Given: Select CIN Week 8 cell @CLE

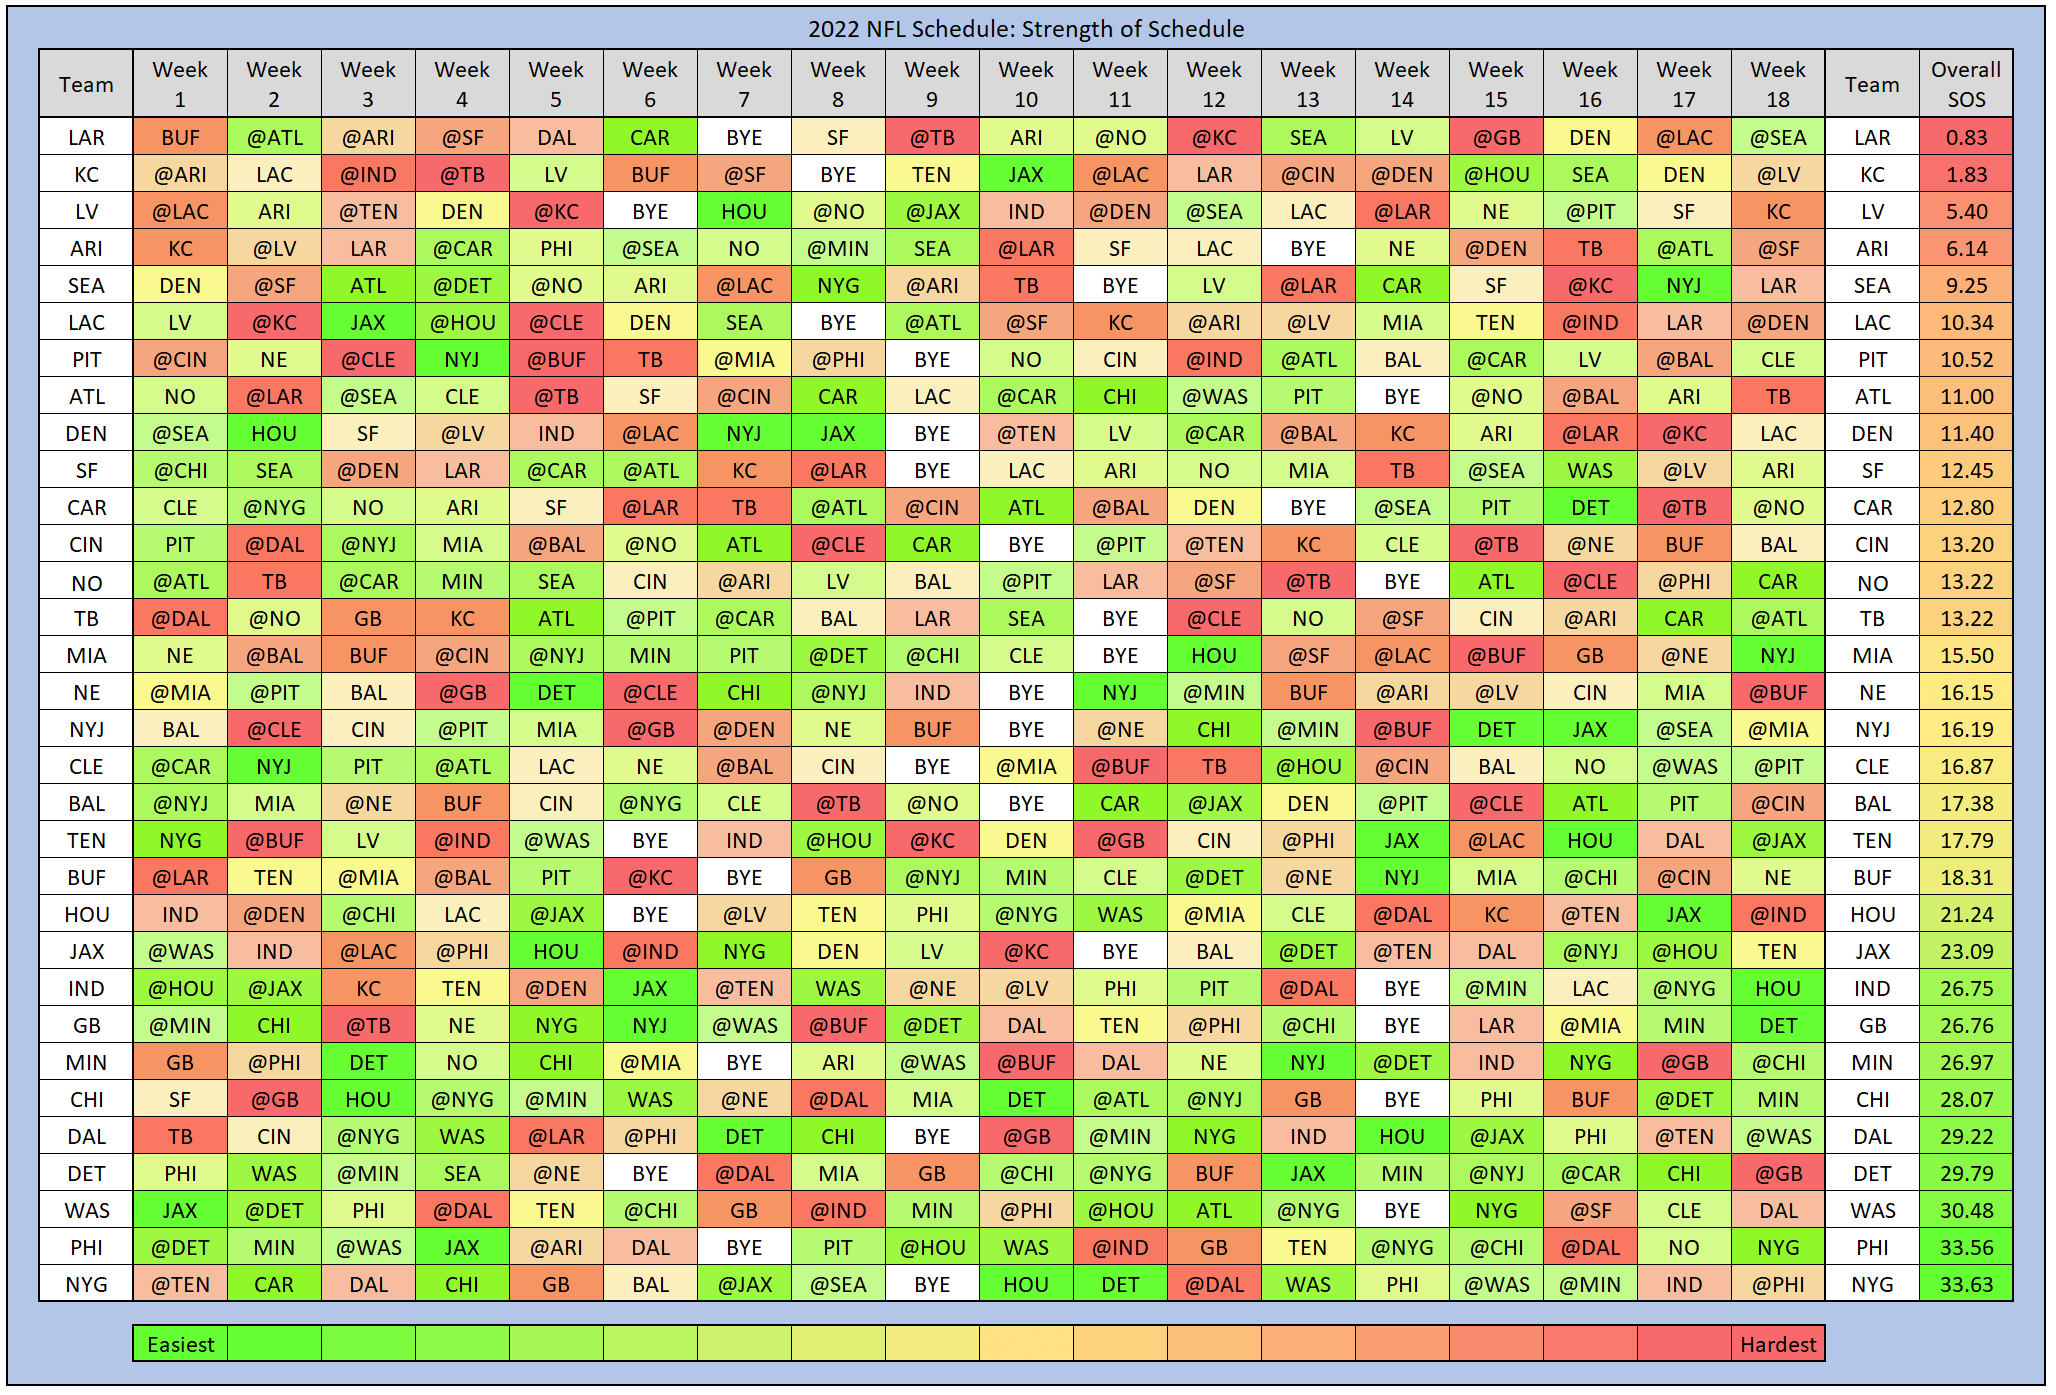Looking at the screenshot, I should (838, 544).
